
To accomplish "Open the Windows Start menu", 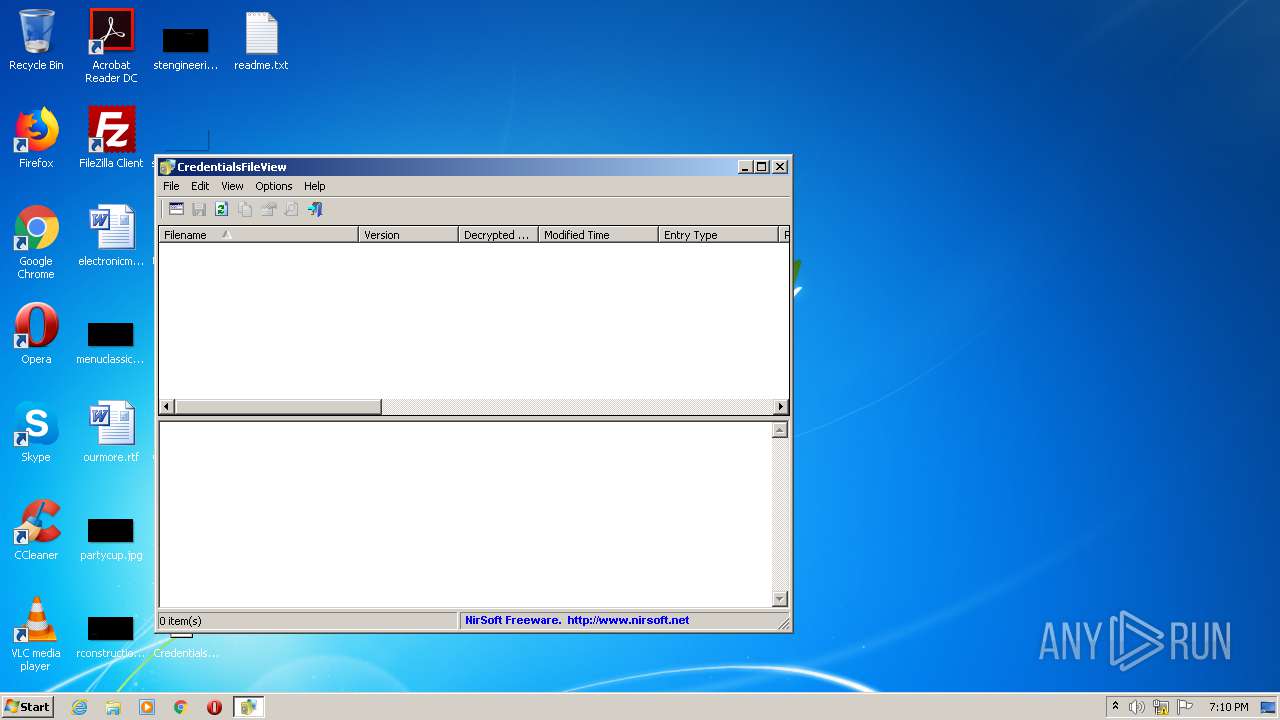I will click(27, 707).
